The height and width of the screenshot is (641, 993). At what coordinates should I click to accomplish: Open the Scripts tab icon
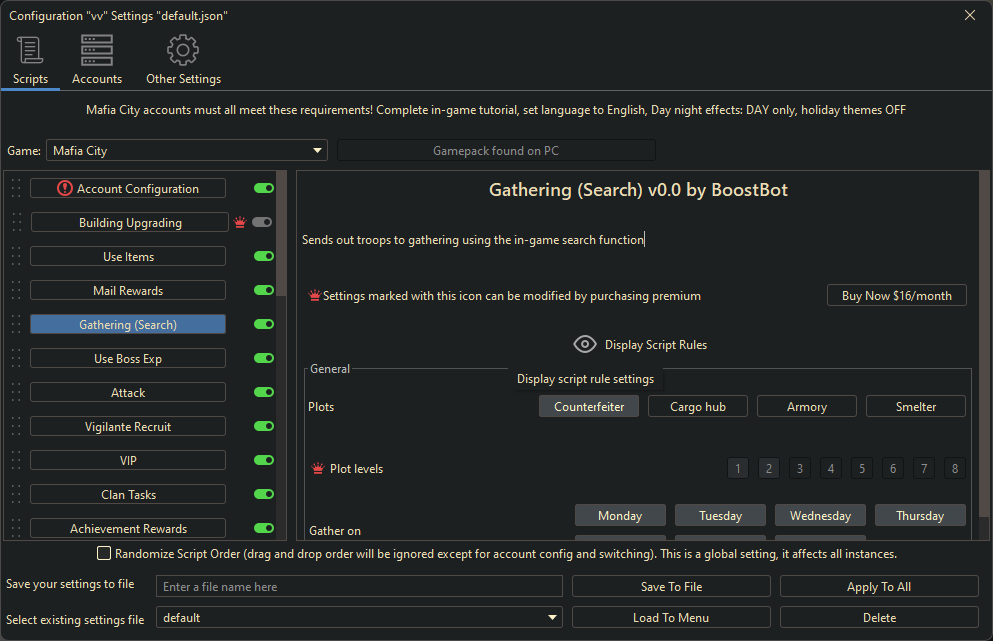pos(30,50)
